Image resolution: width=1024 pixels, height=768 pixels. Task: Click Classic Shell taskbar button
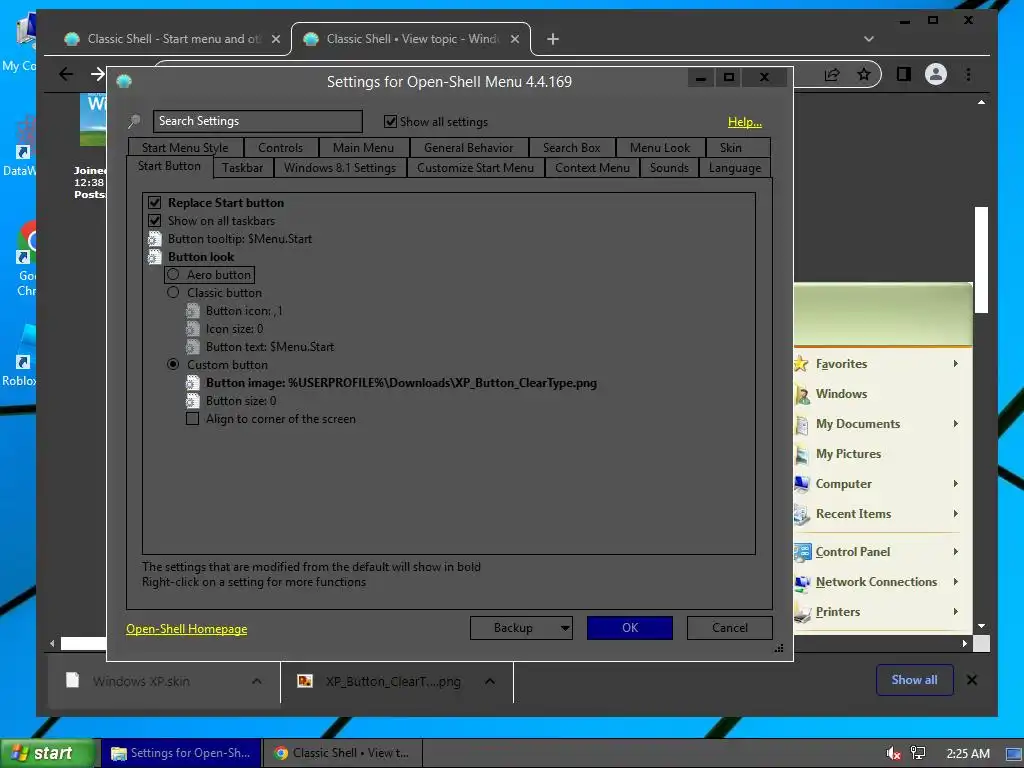click(343, 753)
